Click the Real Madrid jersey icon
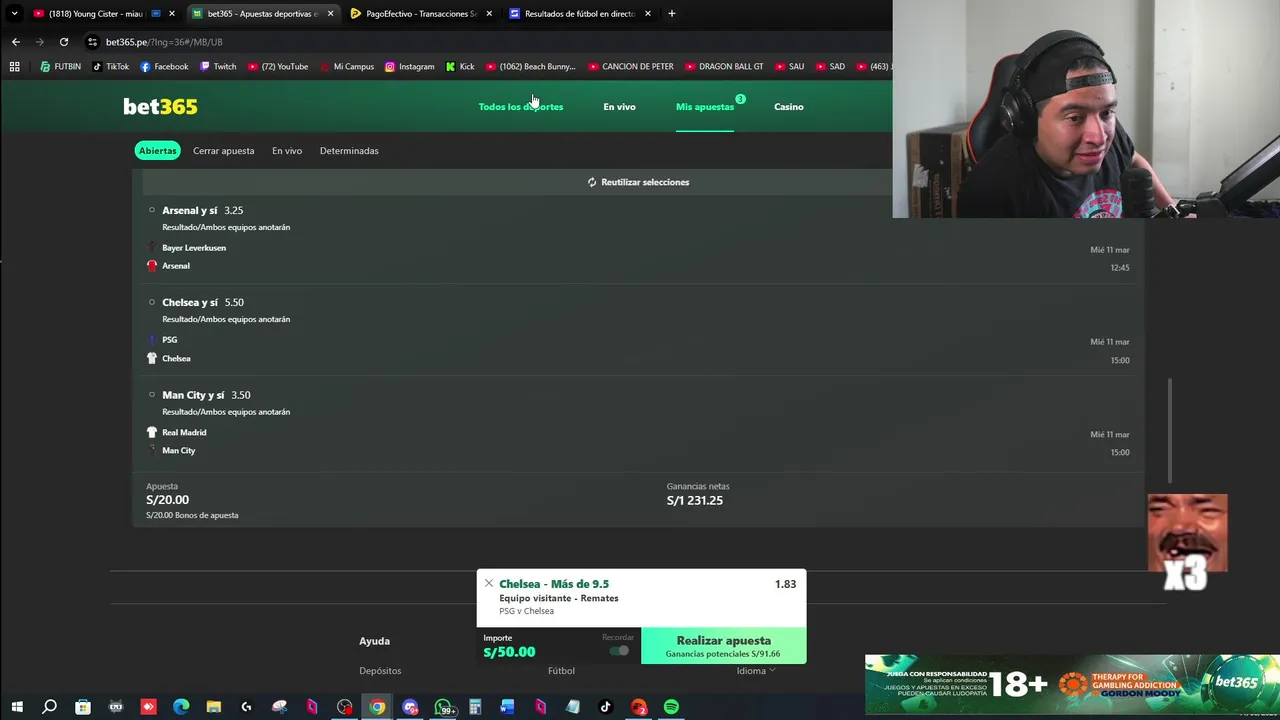 click(x=152, y=432)
